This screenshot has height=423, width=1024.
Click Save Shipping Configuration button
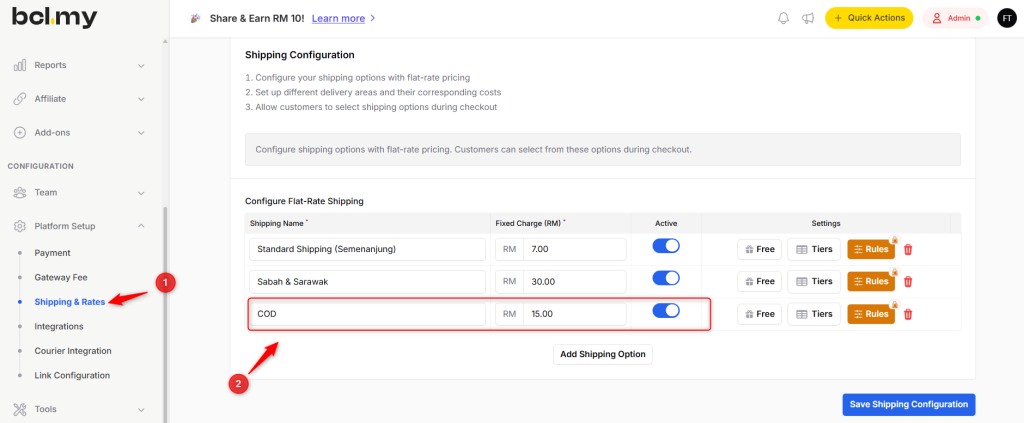908,404
